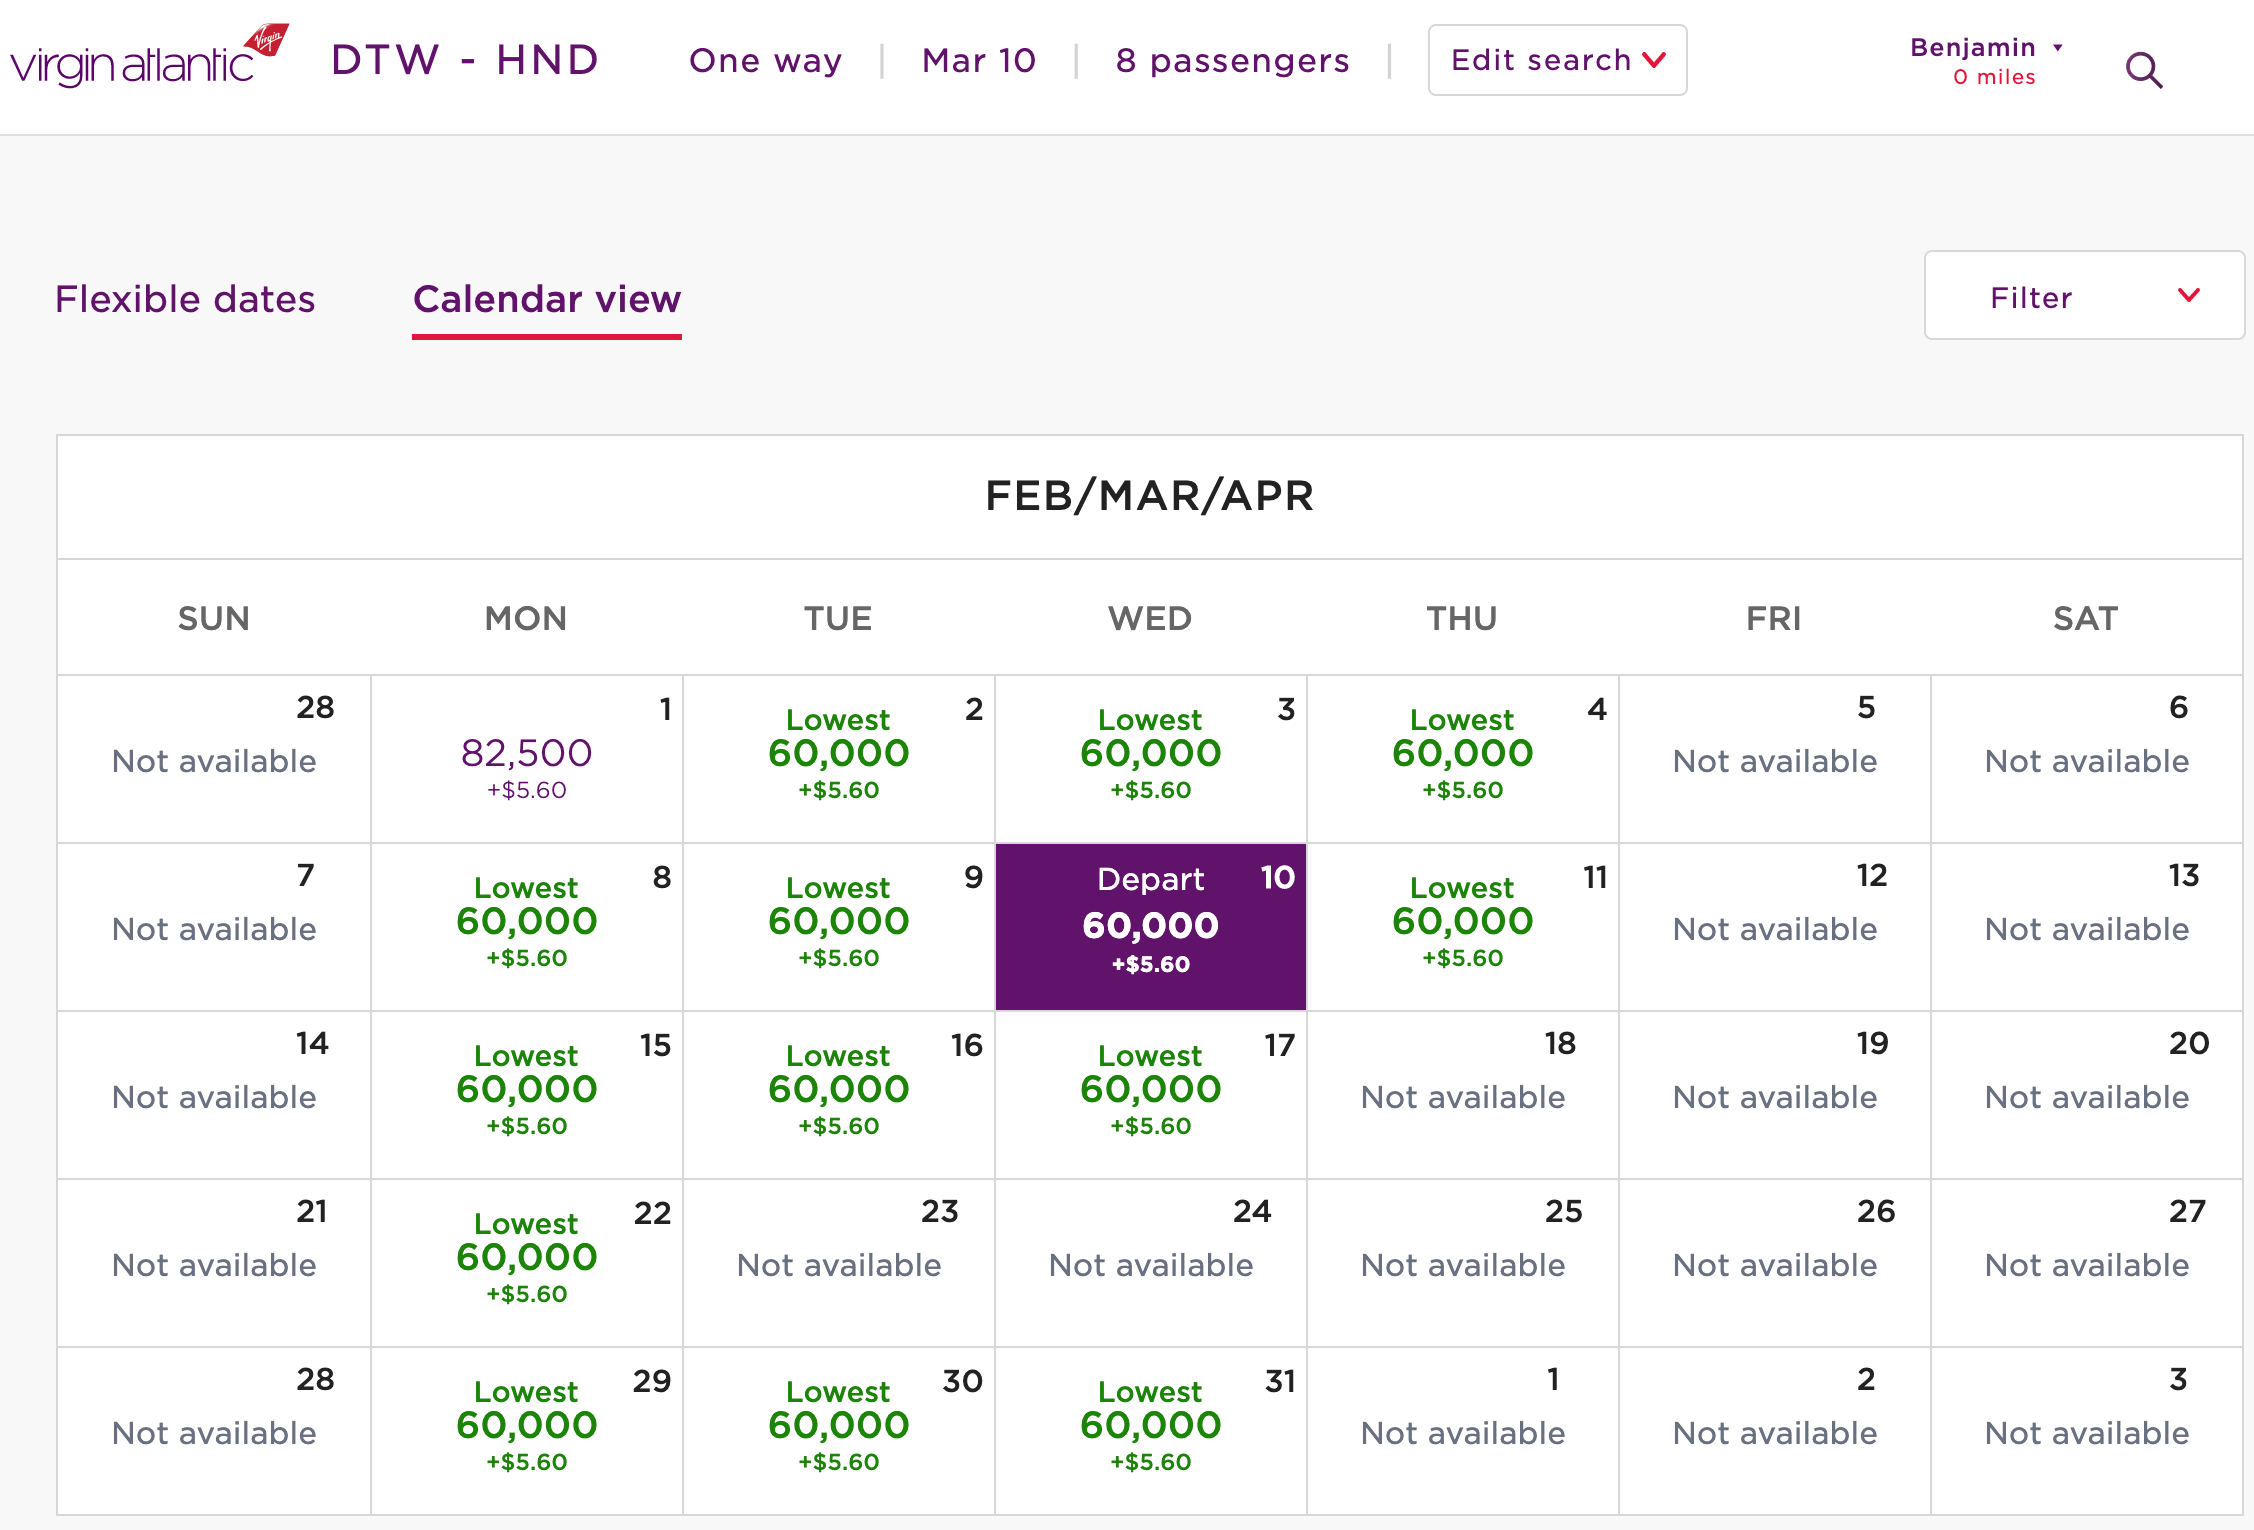The height and width of the screenshot is (1530, 2254).
Task: Choose Wednesday March 31 fare
Action: pos(1150,1430)
